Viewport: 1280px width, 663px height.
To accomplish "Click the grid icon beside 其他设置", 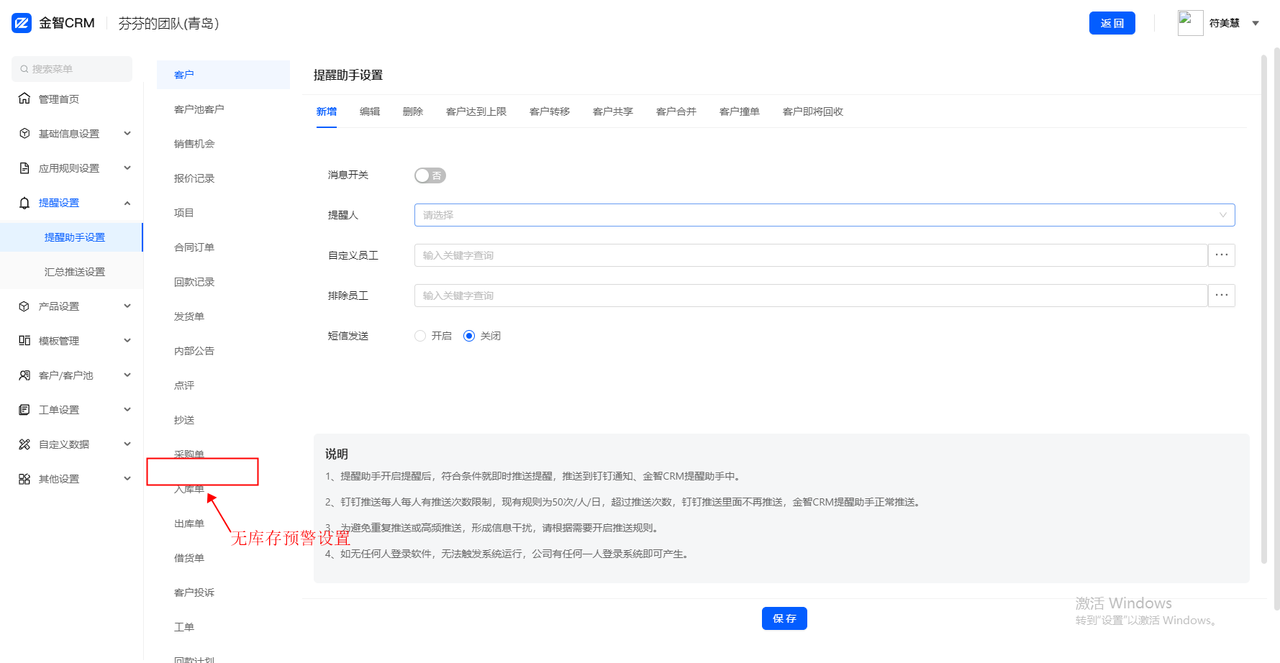I will 25,479.
